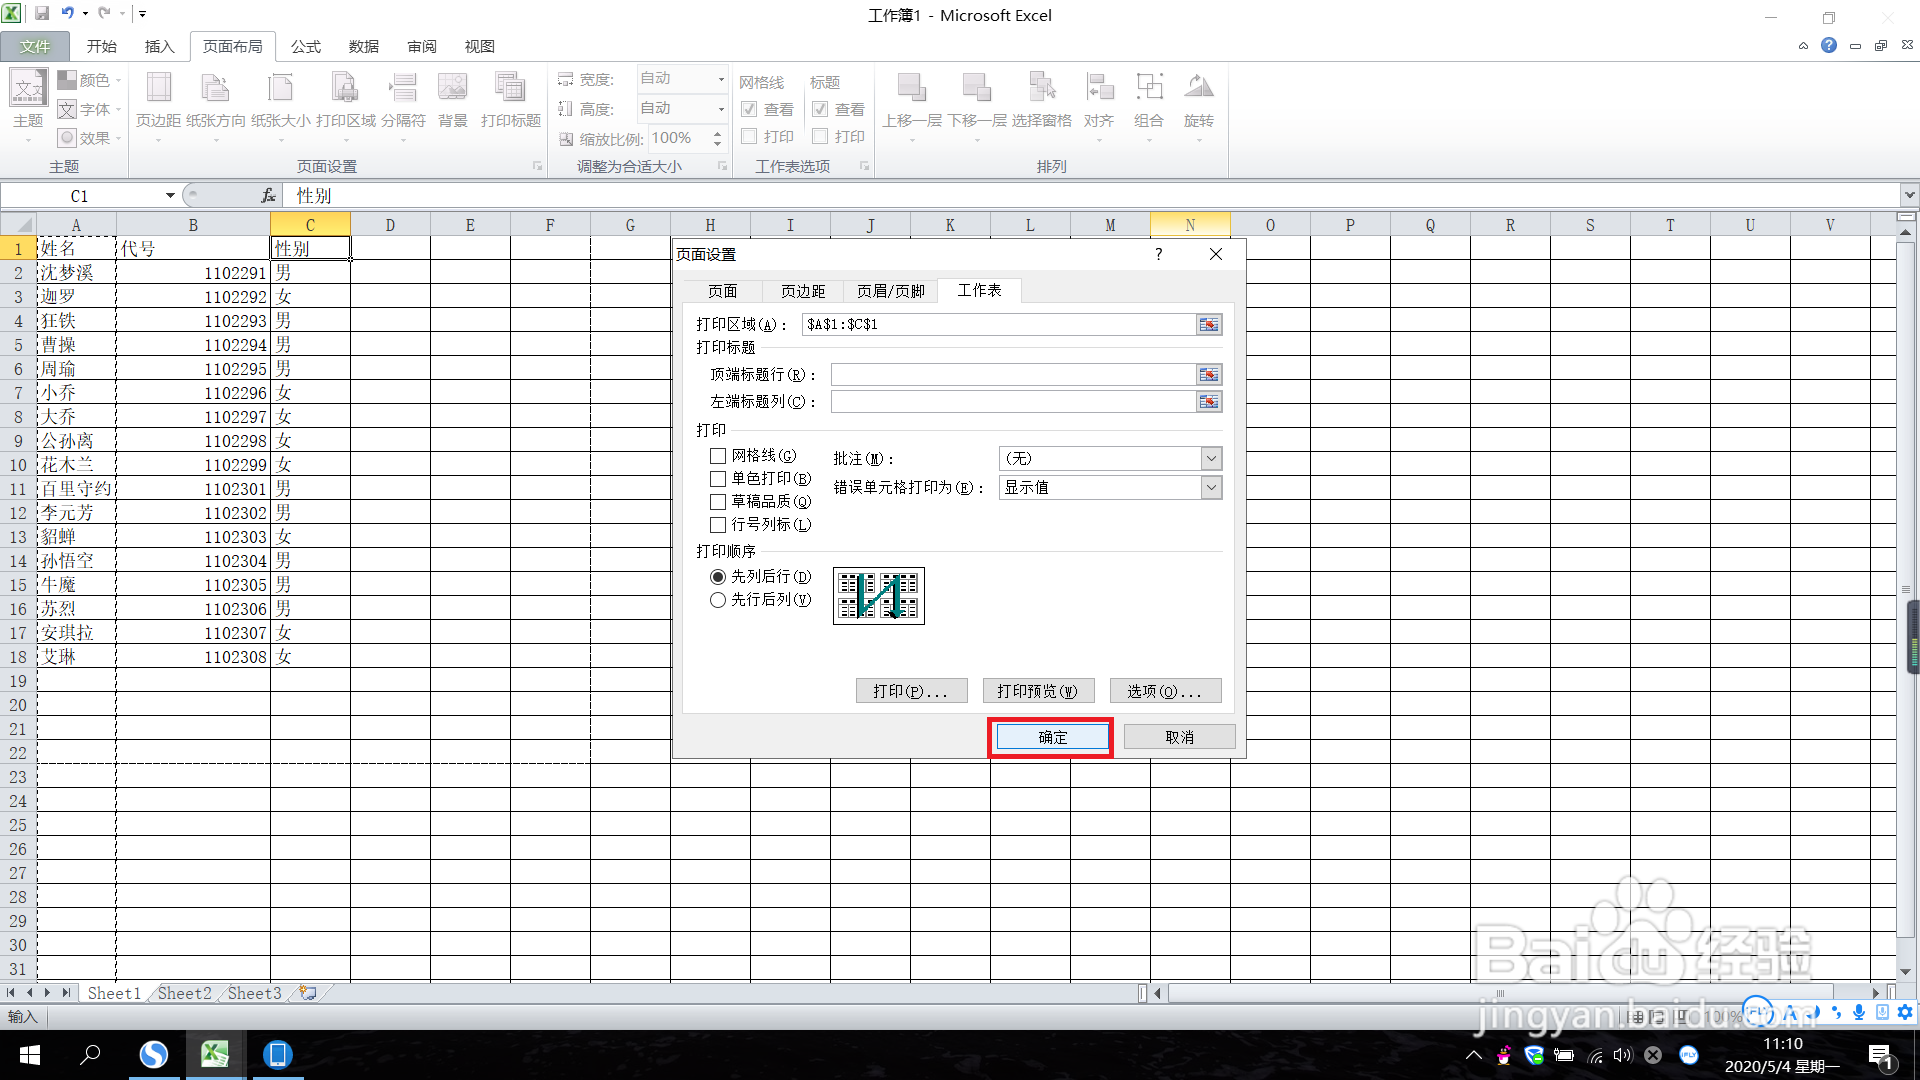Switch to the 页眉/页脚 tab

pos(890,290)
